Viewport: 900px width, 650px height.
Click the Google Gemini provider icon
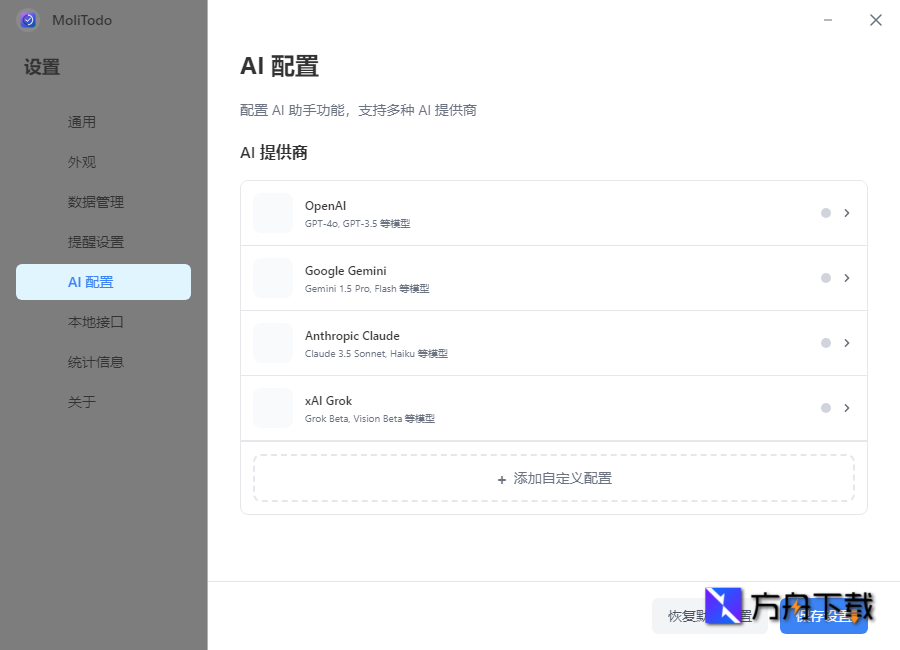[272, 277]
